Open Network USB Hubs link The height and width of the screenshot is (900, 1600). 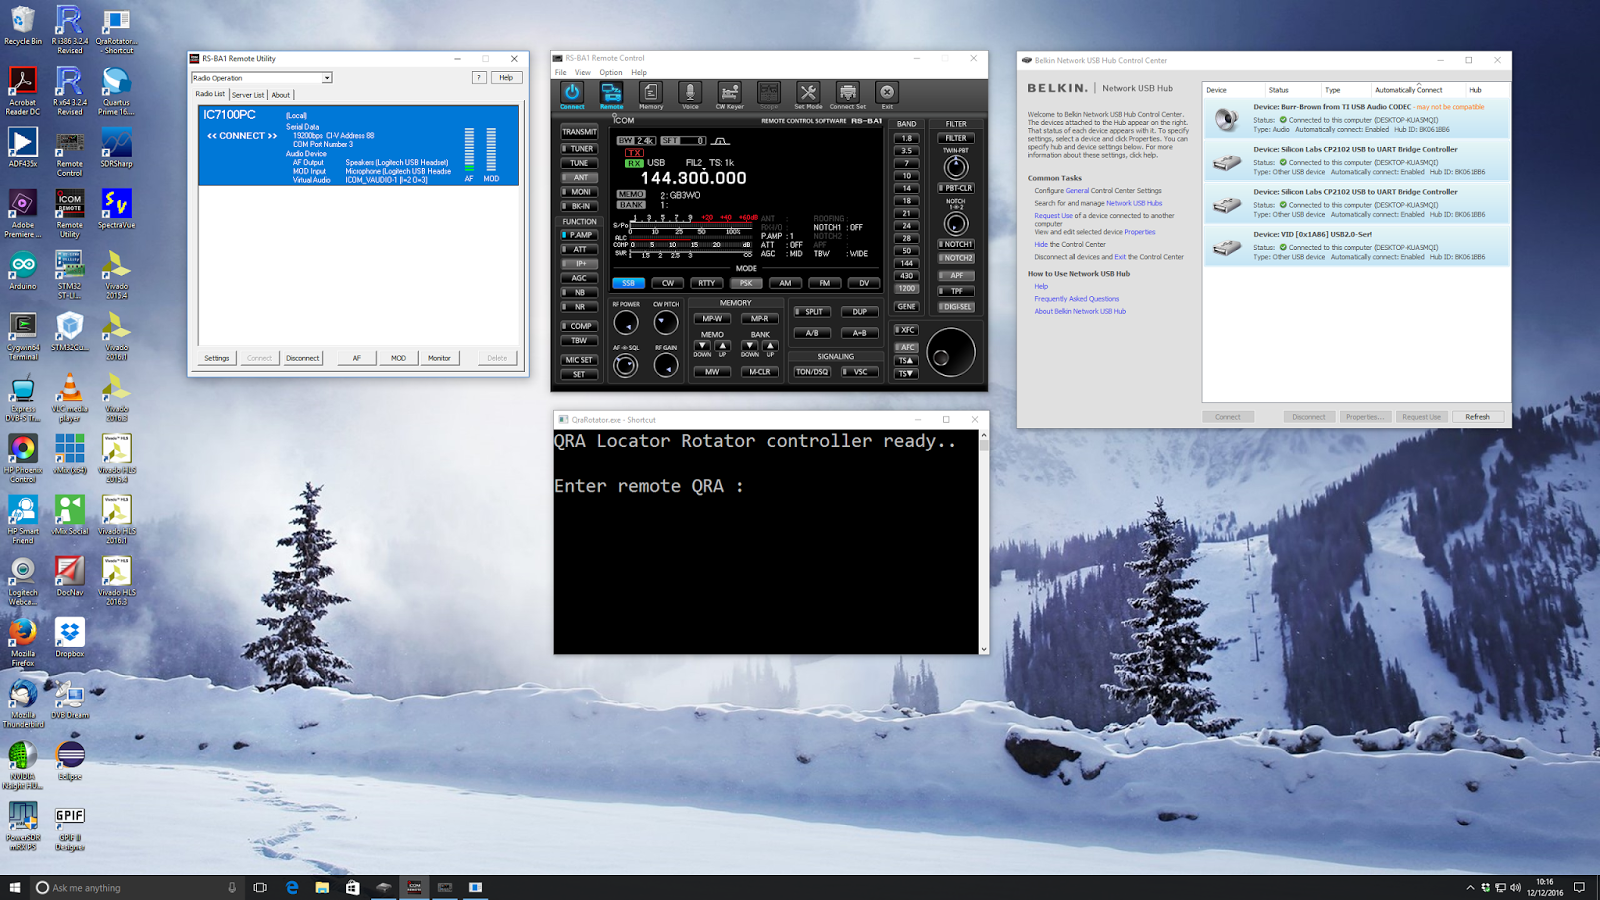point(1134,203)
